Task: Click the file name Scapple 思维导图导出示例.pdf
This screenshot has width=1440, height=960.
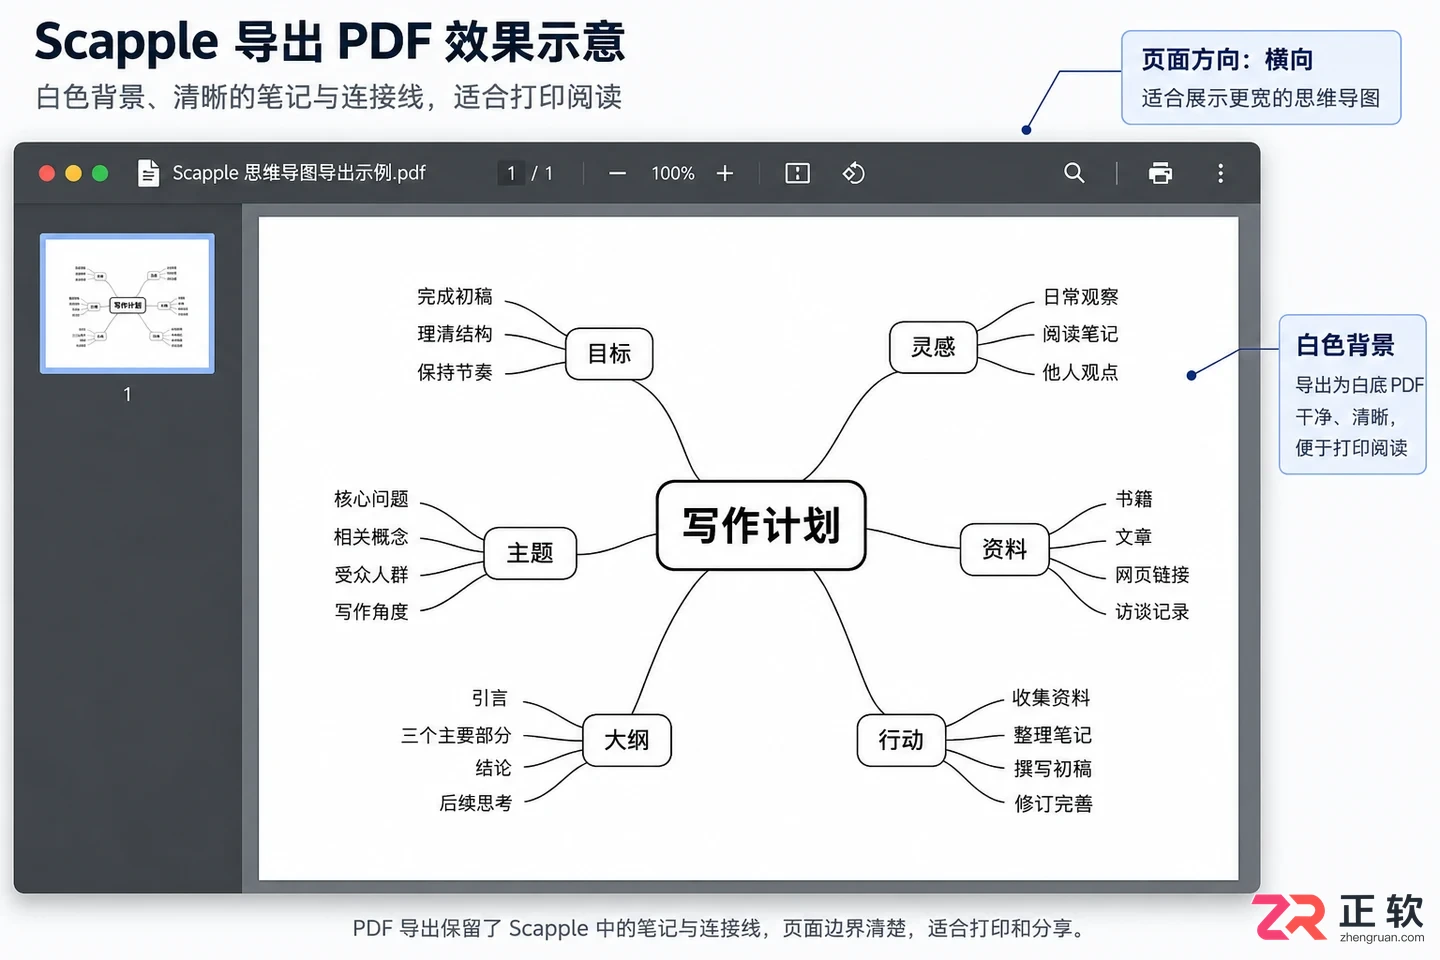Action: [299, 173]
